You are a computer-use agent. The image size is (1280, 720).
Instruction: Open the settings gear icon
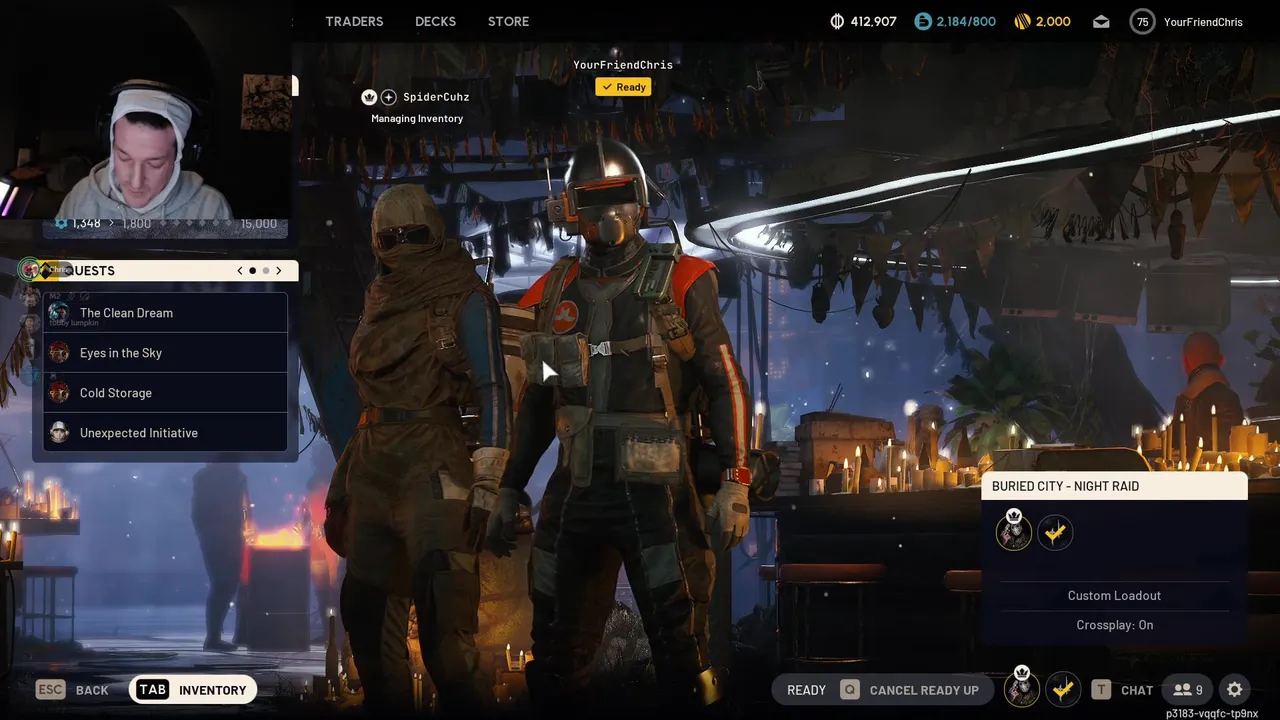1235,690
